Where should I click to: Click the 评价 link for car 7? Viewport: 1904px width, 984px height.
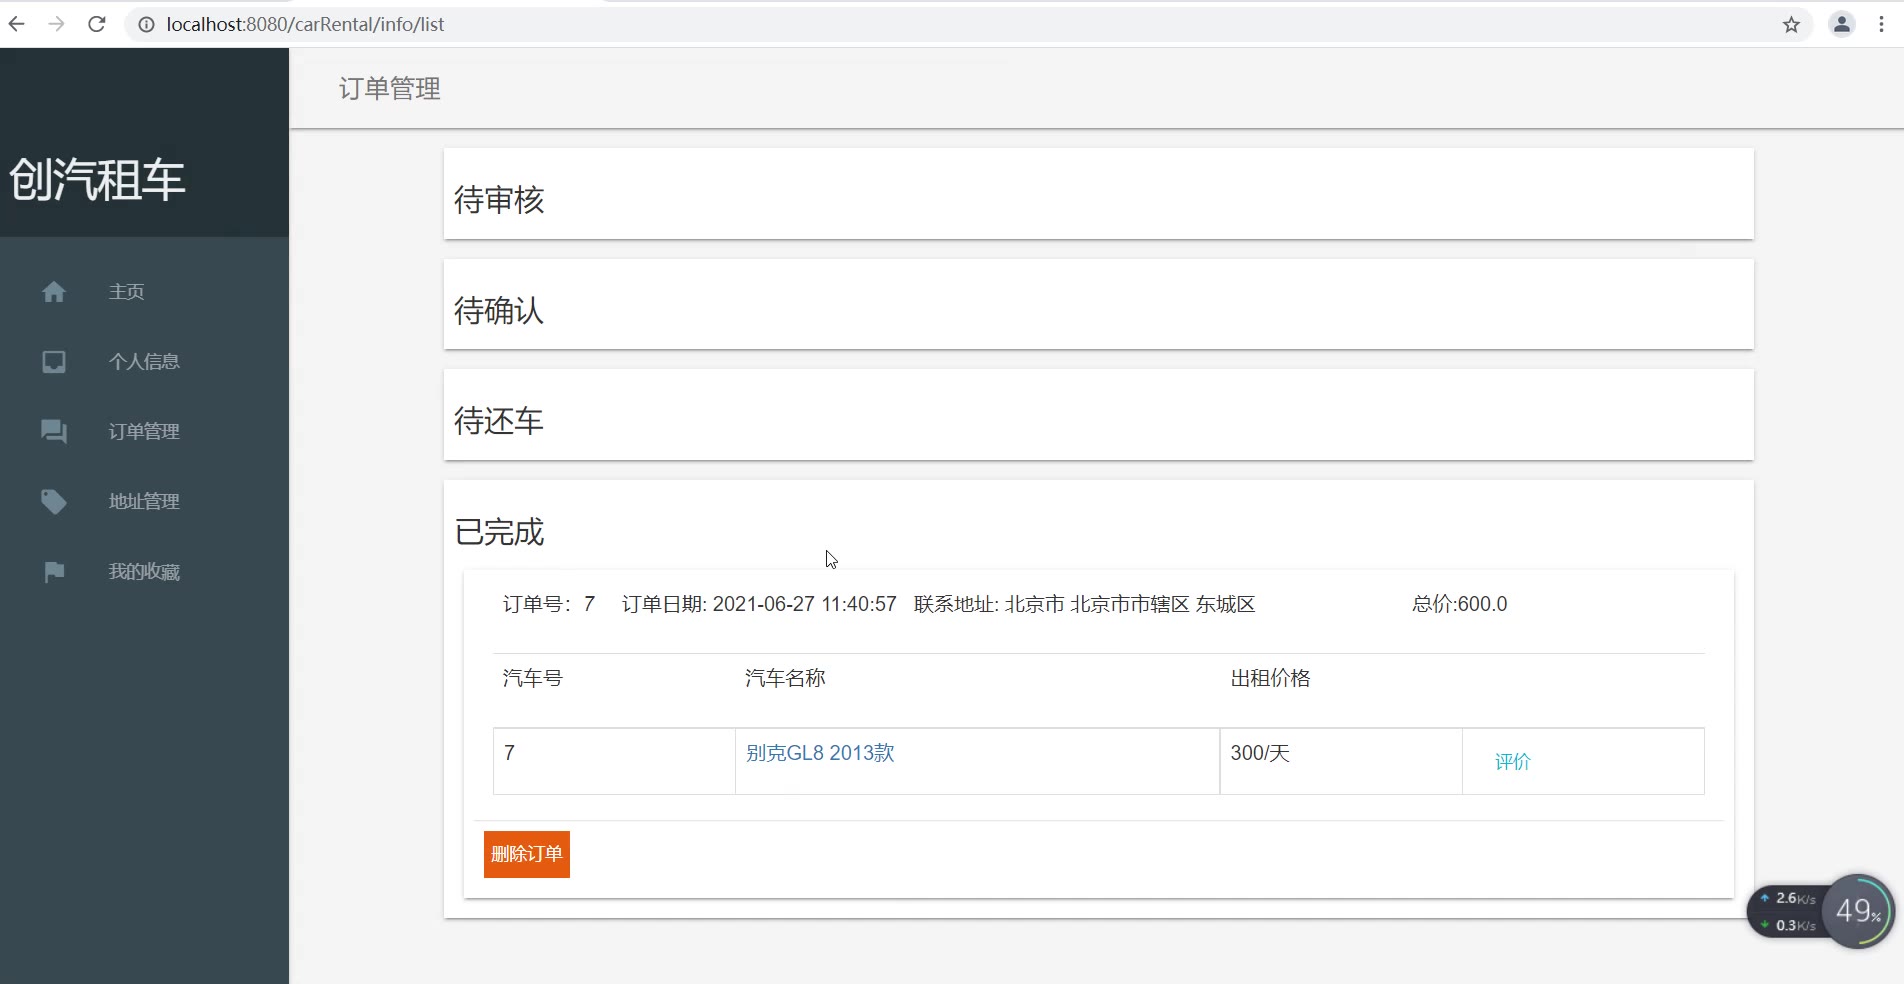coord(1513,761)
